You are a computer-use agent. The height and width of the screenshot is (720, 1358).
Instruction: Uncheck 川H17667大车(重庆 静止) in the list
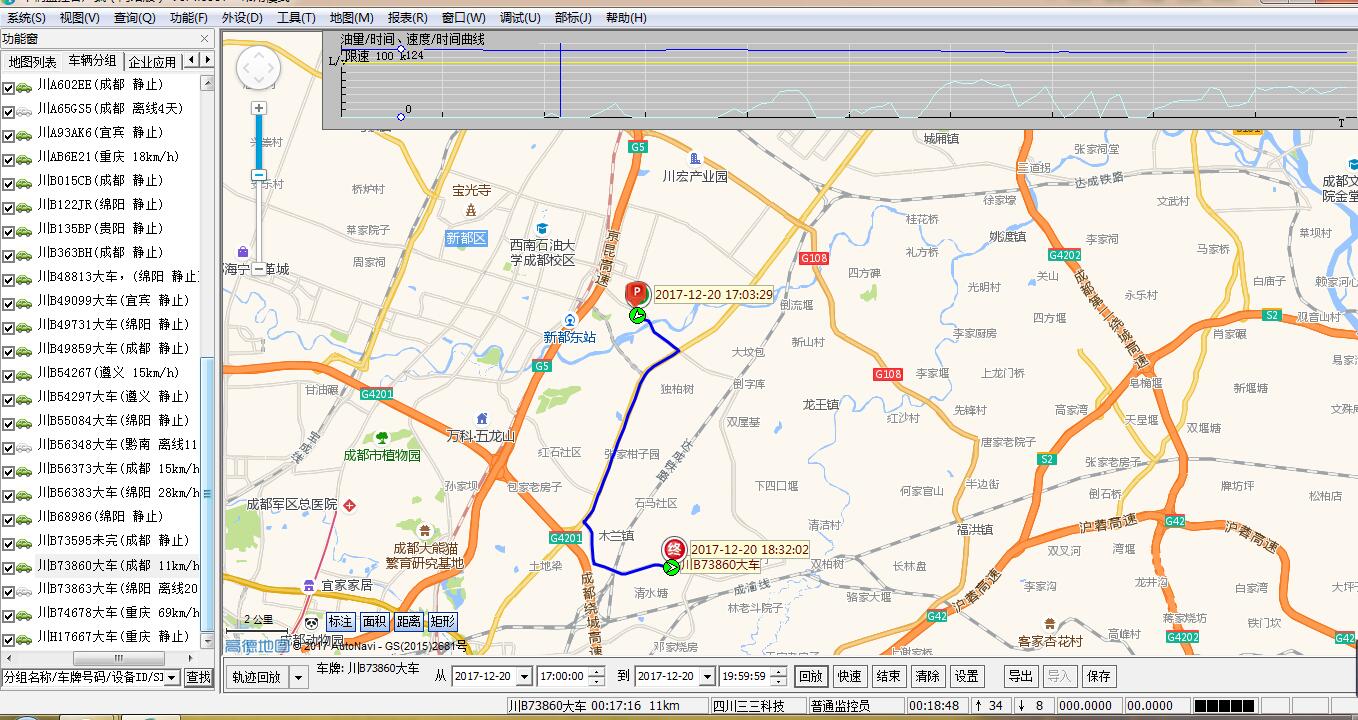10,636
